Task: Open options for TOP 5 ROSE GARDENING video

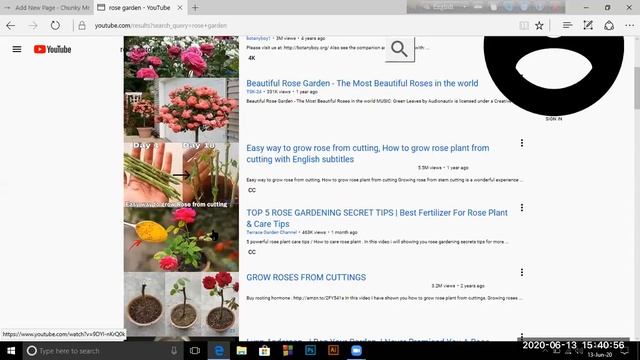Action: pos(522,208)
